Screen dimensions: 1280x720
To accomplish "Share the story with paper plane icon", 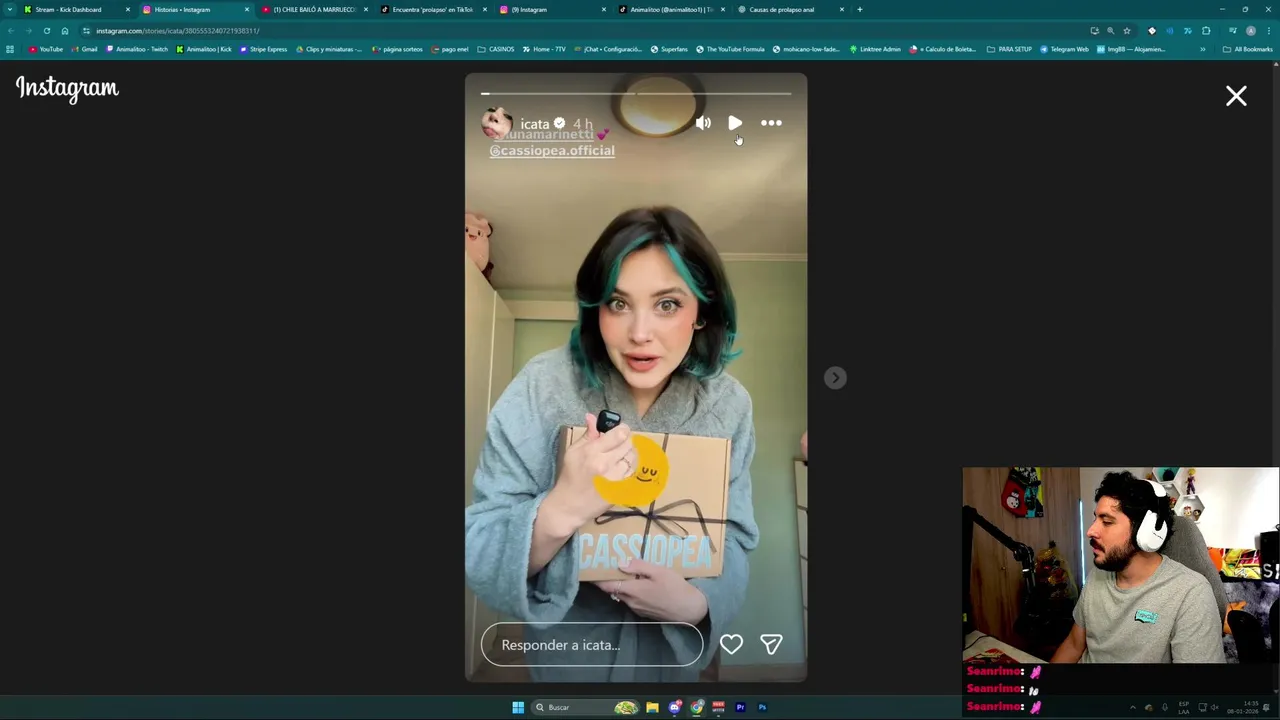I will (771, 645).
